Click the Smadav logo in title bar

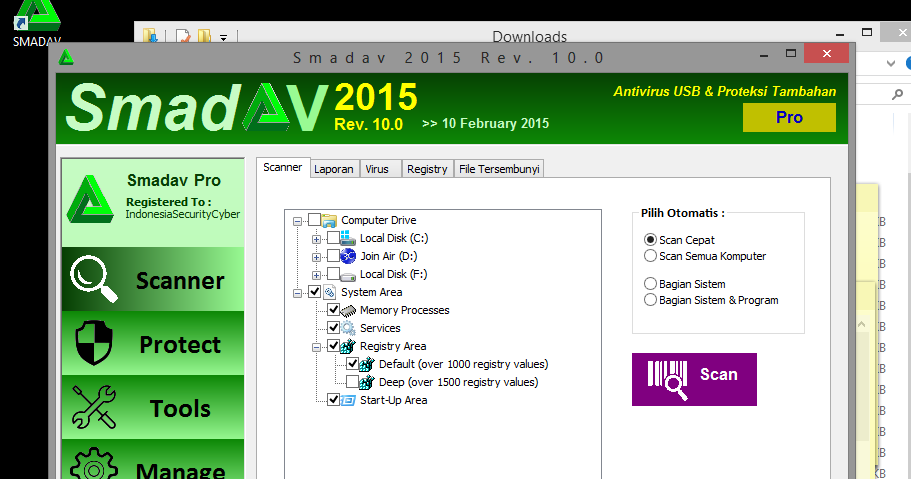click(x=66, y=57)
